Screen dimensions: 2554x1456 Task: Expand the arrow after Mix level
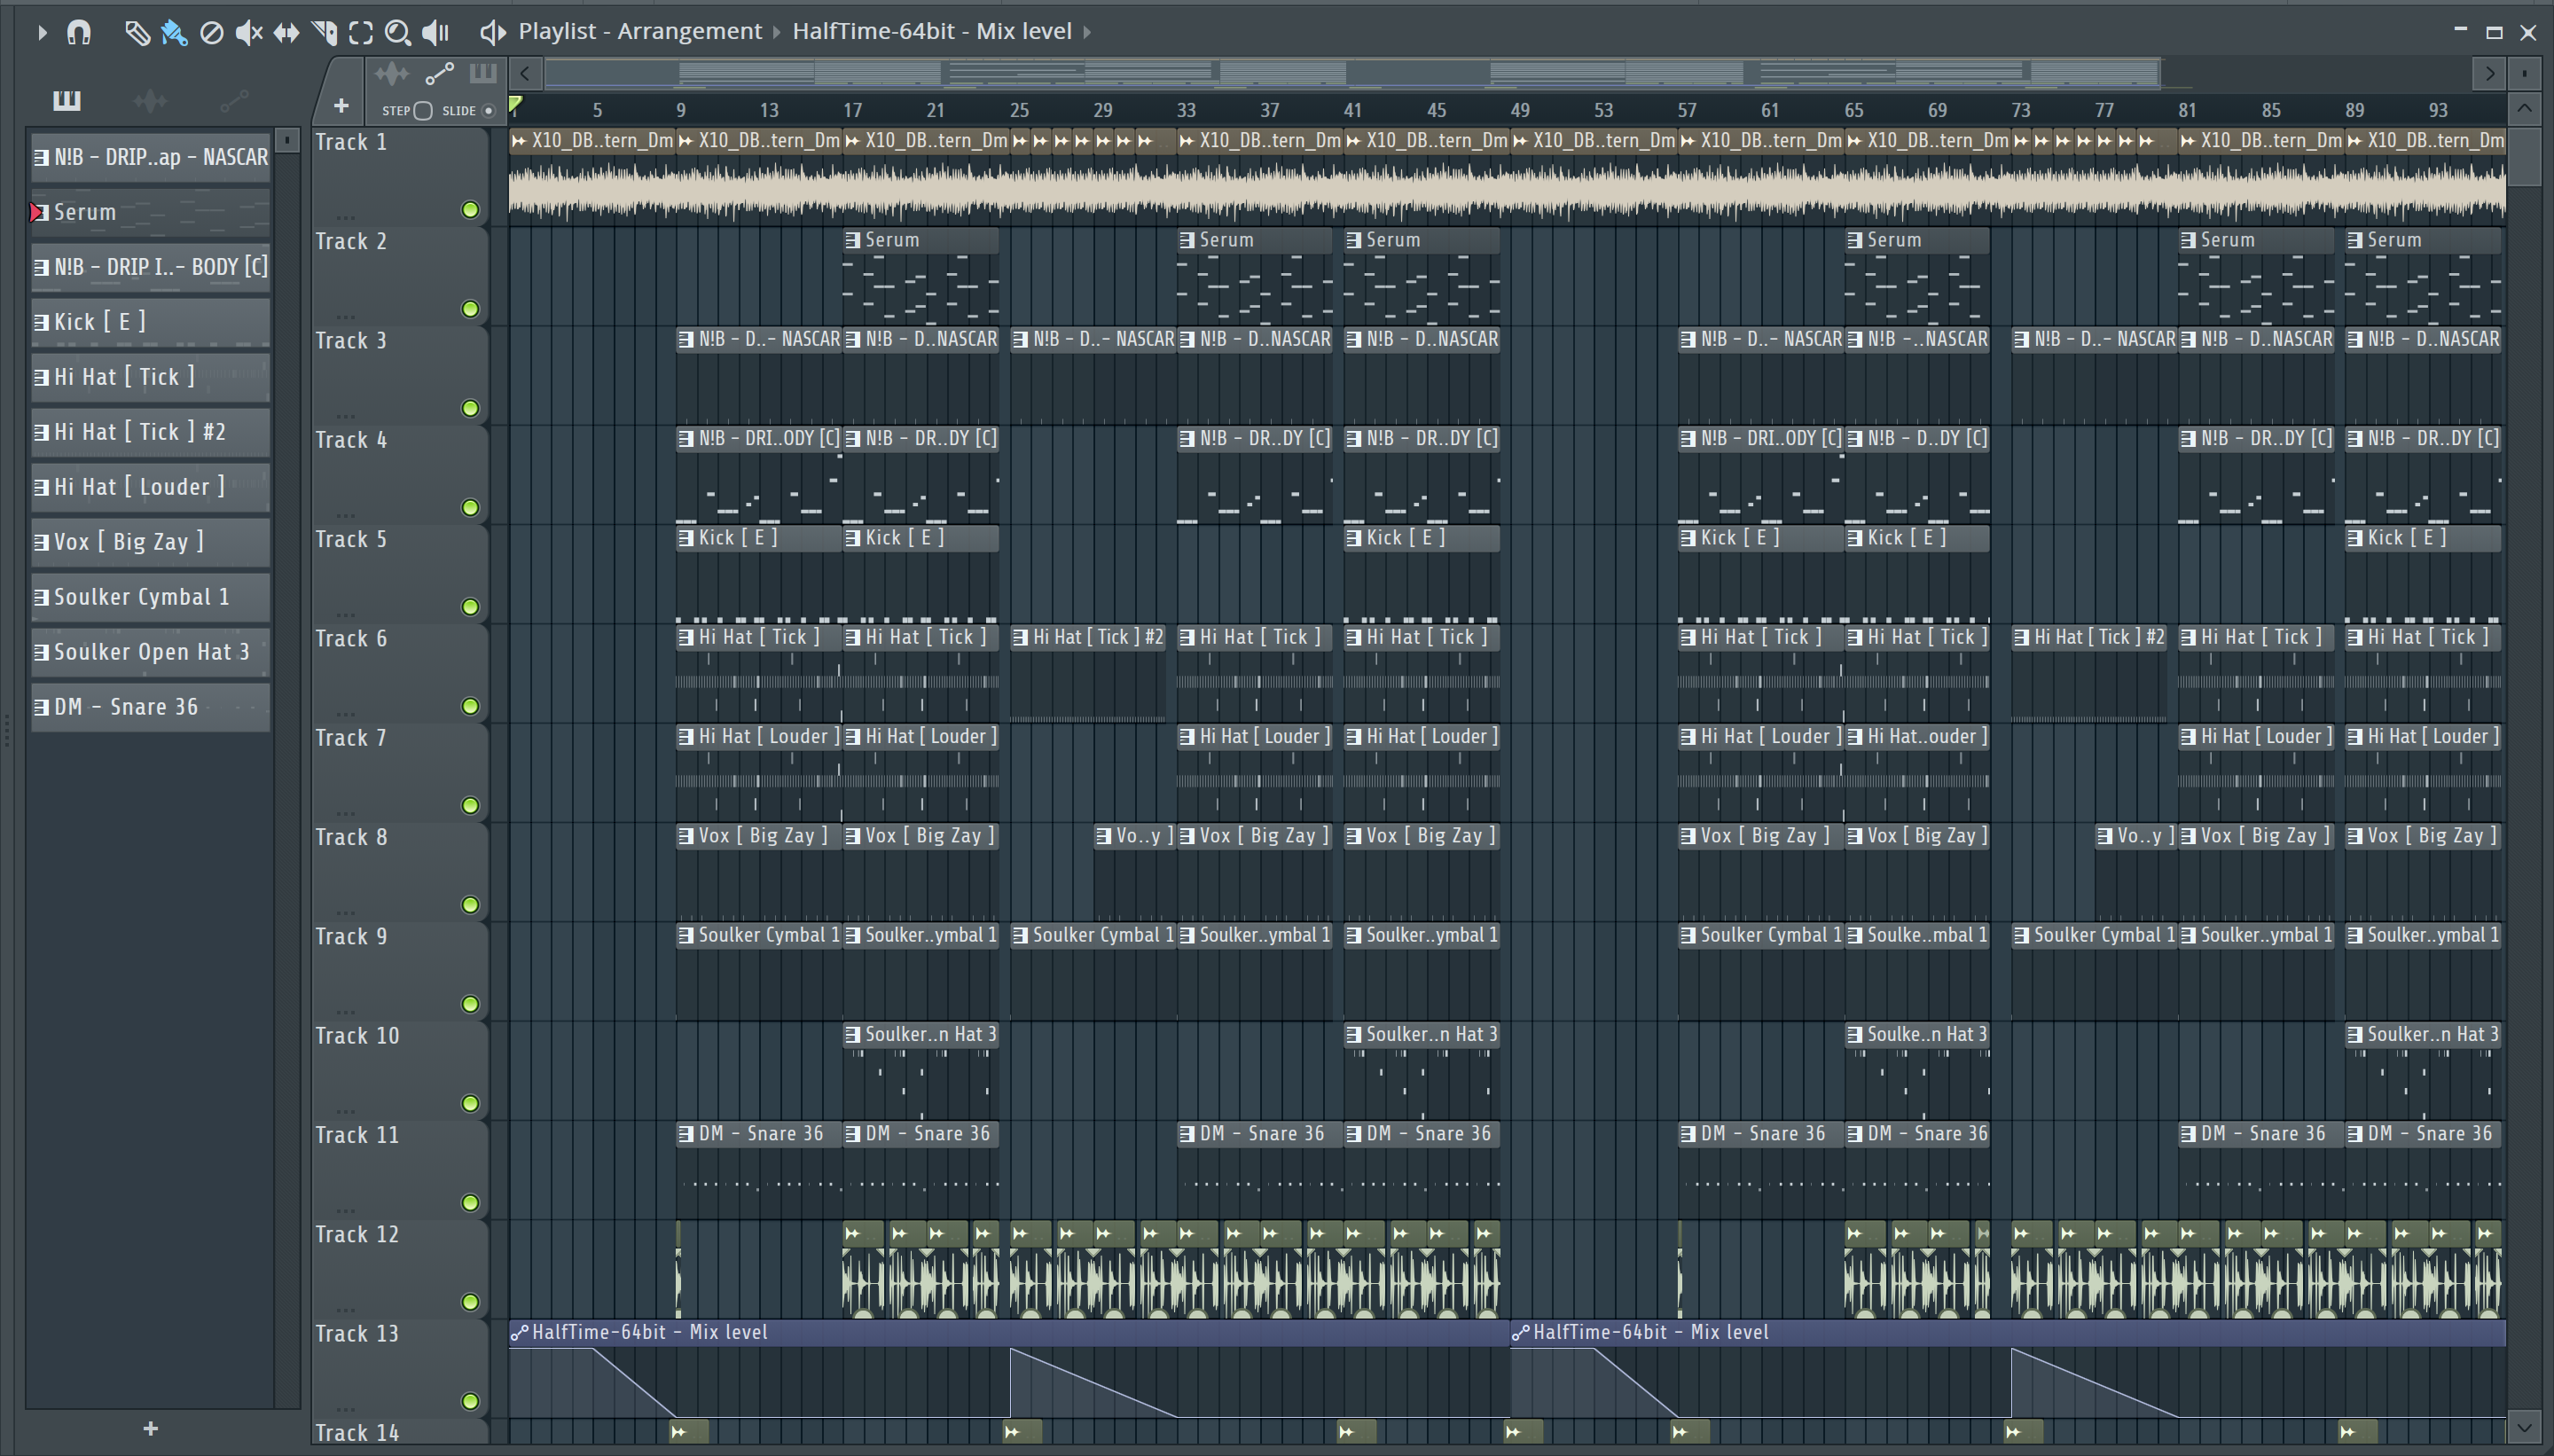pos(1087,32)
